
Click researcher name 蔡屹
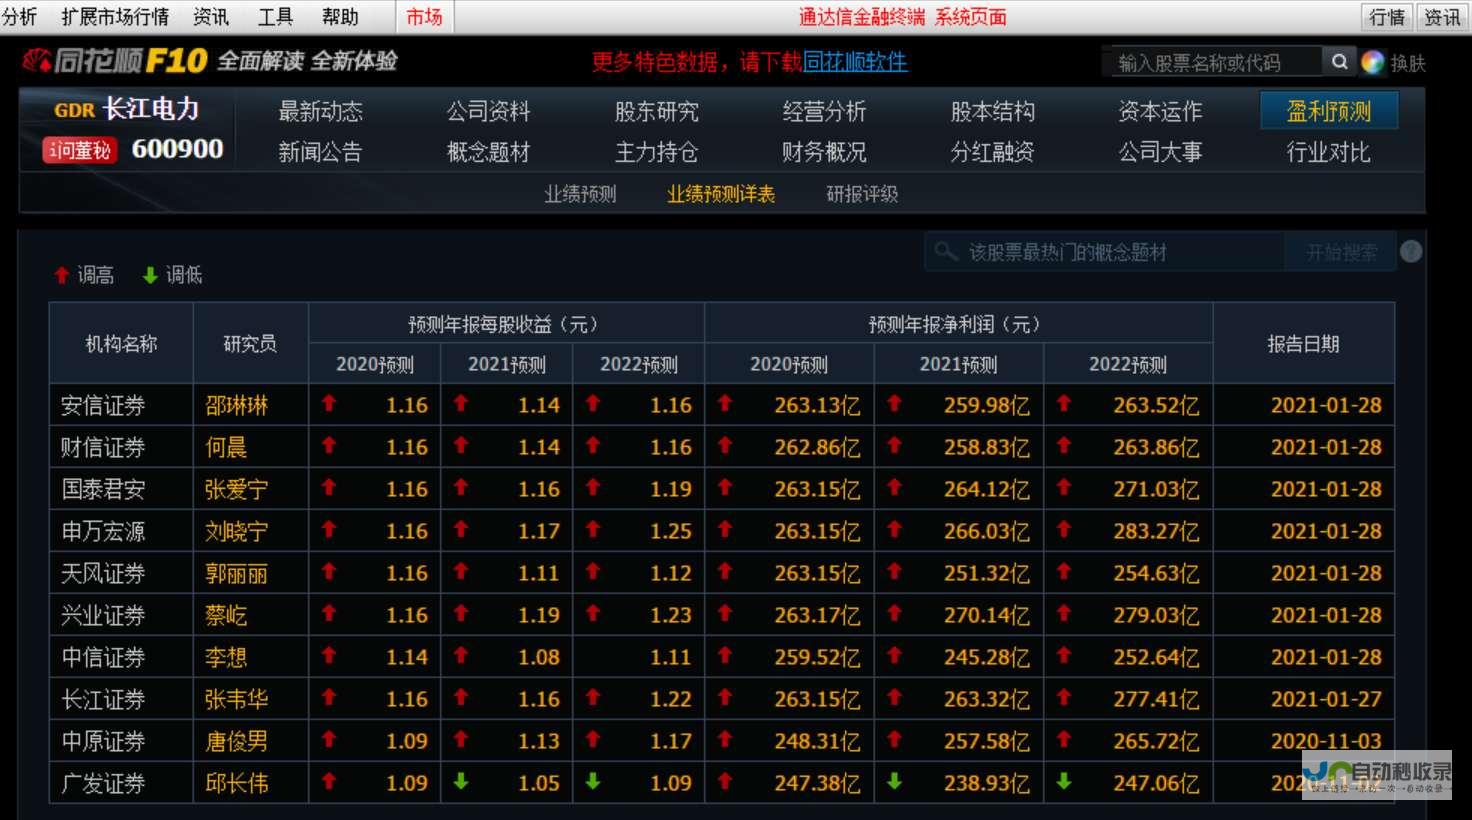pyautogui.click(x=226, y=615)
